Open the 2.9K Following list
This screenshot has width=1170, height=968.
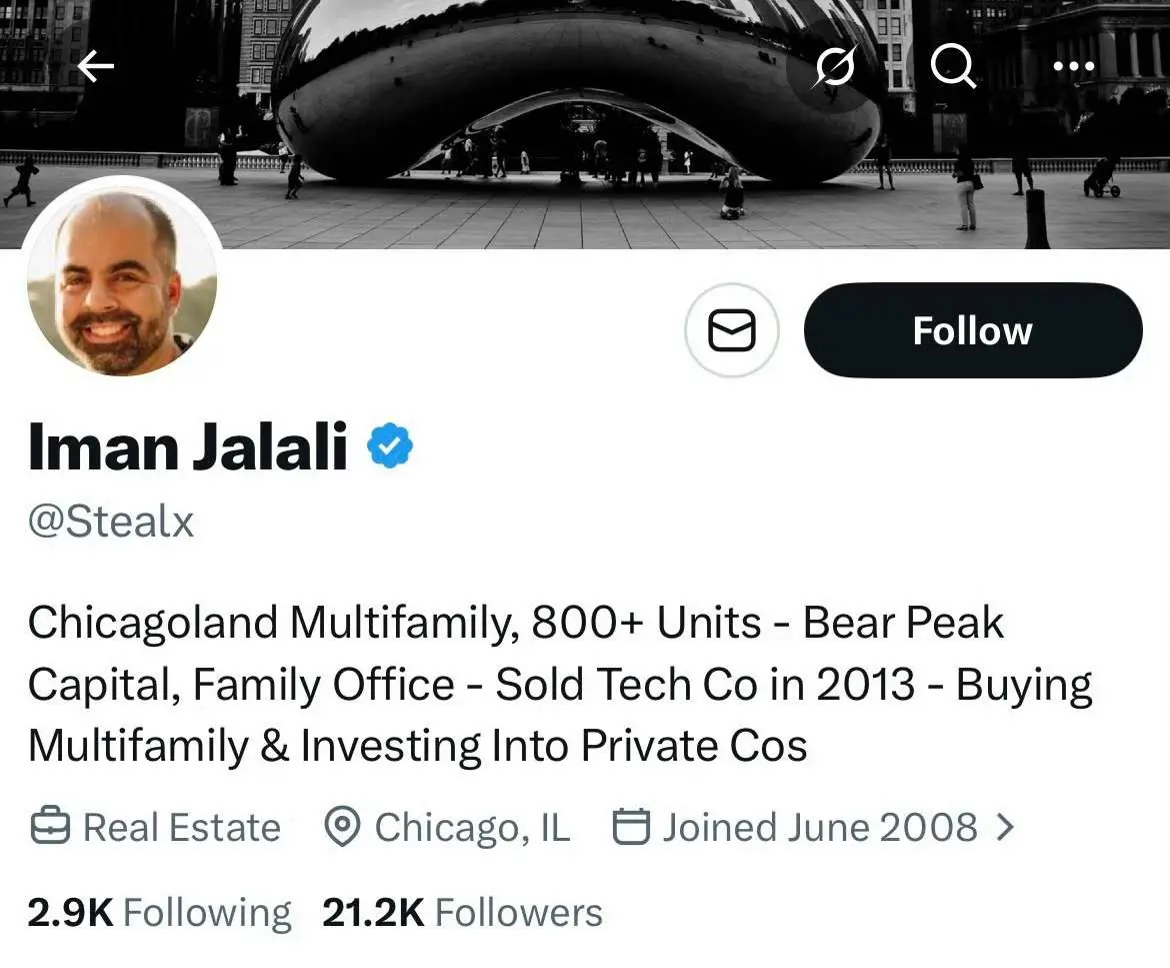click(x=159, y=913)
